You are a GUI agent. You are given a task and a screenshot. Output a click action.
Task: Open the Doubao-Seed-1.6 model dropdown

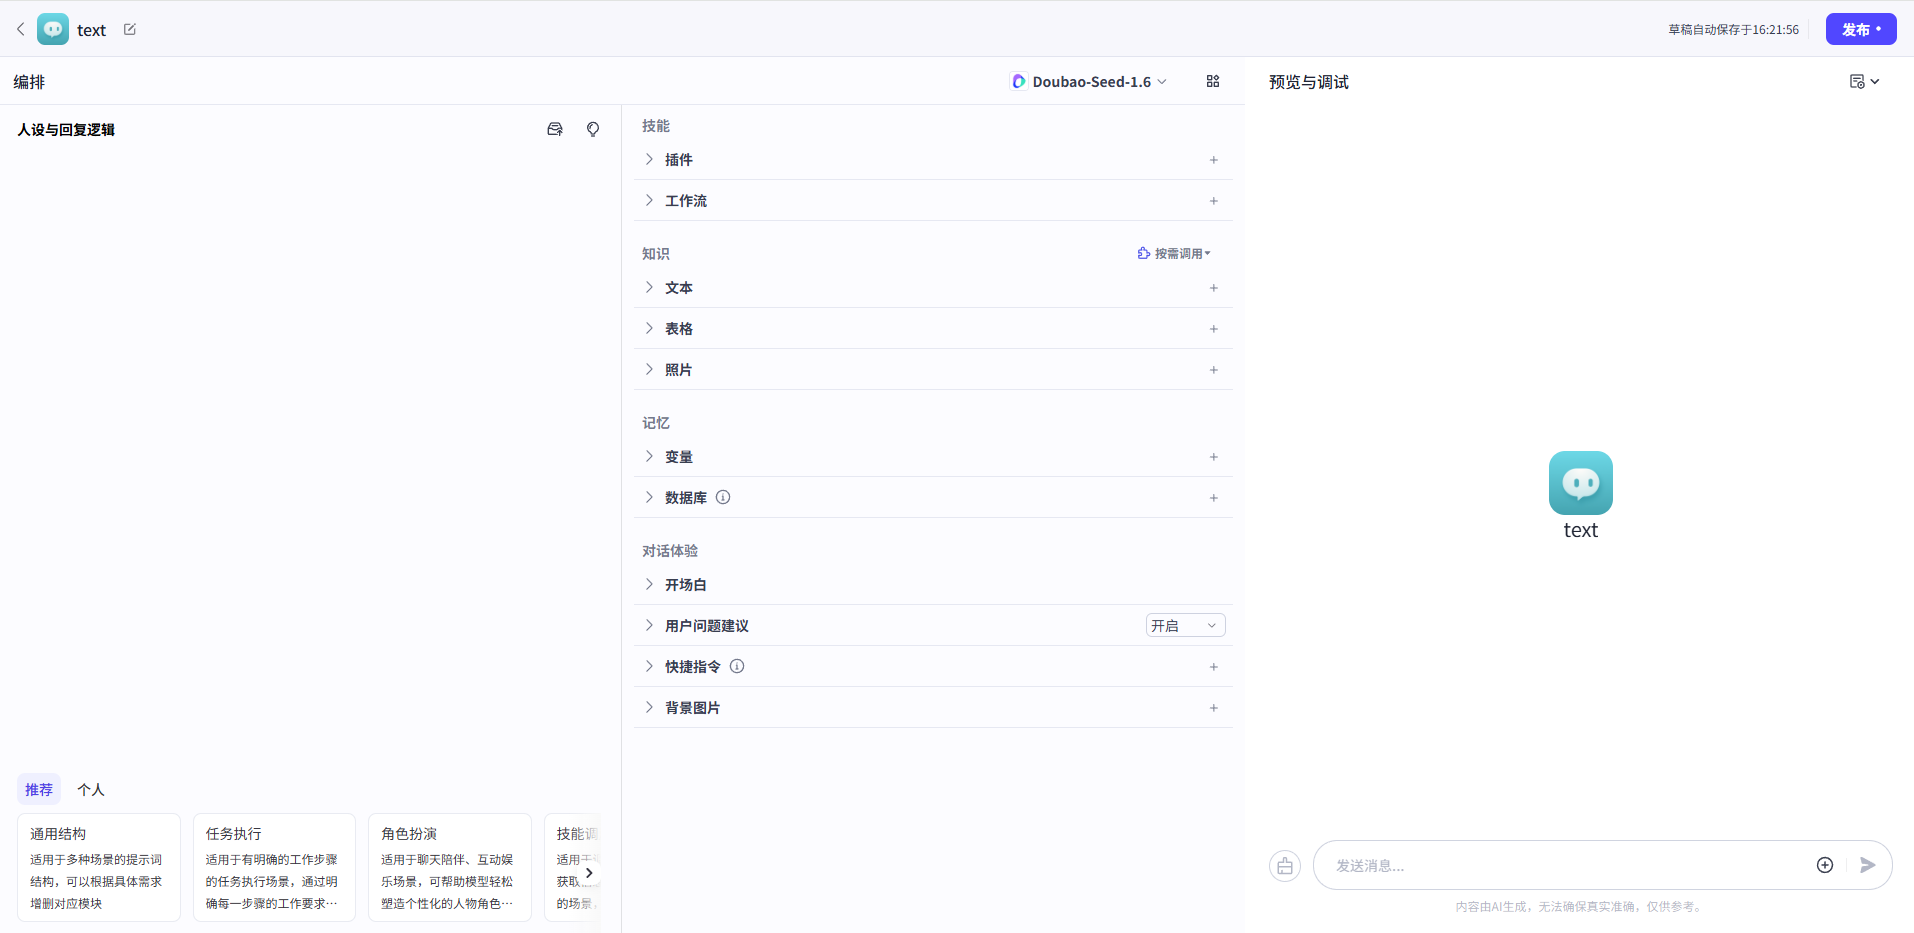pyautogui.click(x=1089, y=81)
